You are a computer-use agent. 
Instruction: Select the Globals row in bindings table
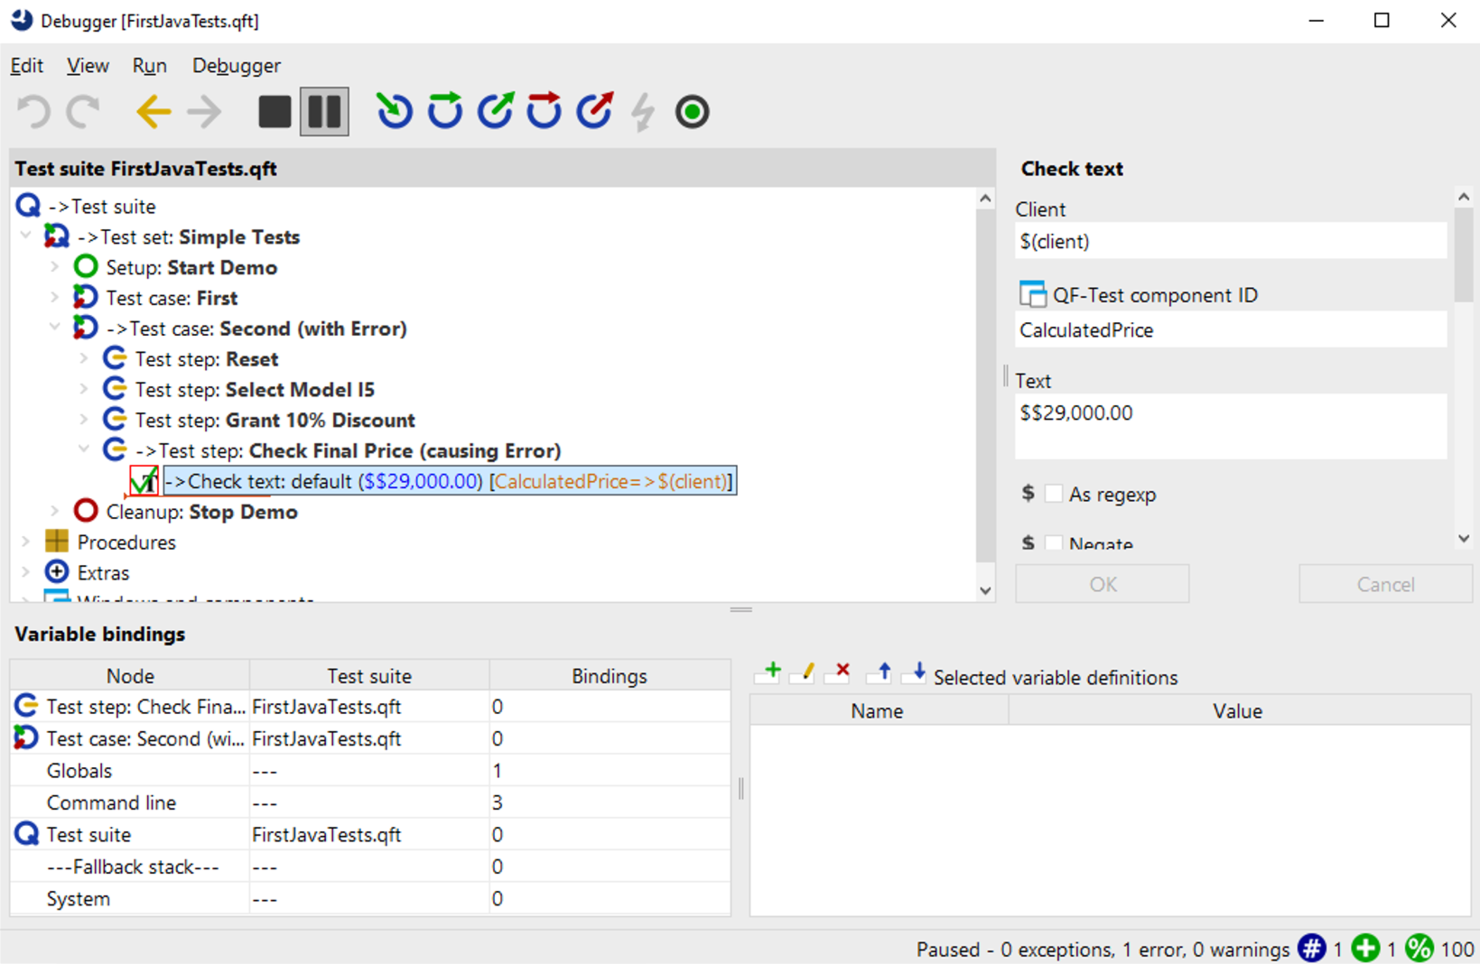coord(370,770)
